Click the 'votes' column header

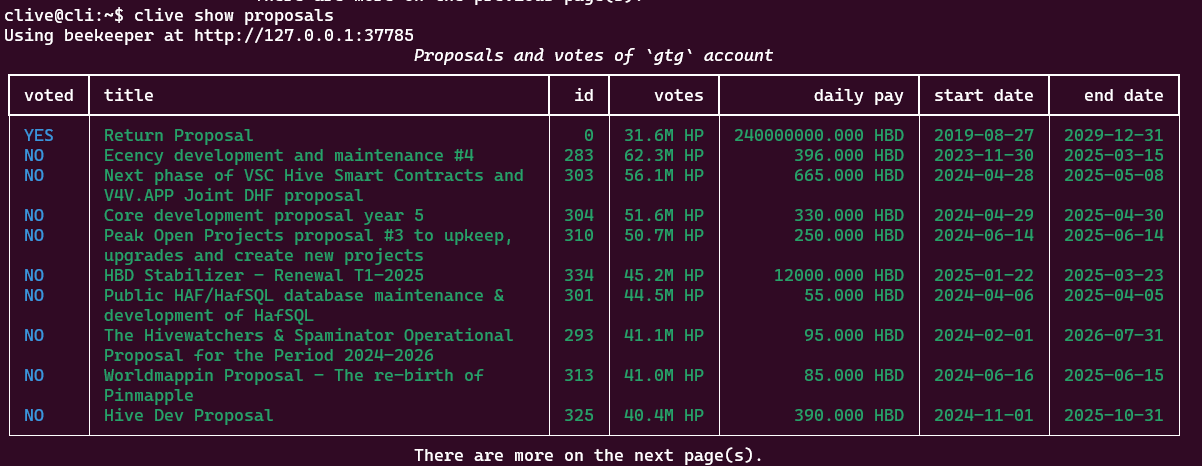pos(678,95)
